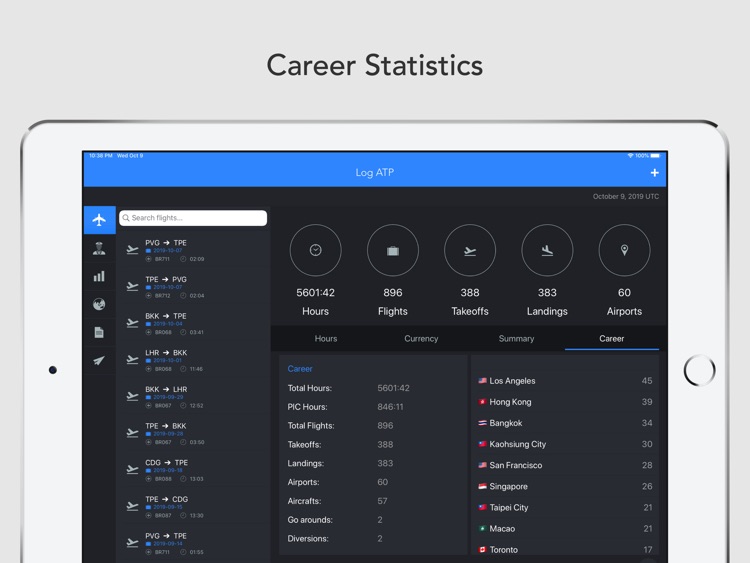Focus the Search flights field
Viewport: 750px width, 563px height.
click(x=193, y=218)
